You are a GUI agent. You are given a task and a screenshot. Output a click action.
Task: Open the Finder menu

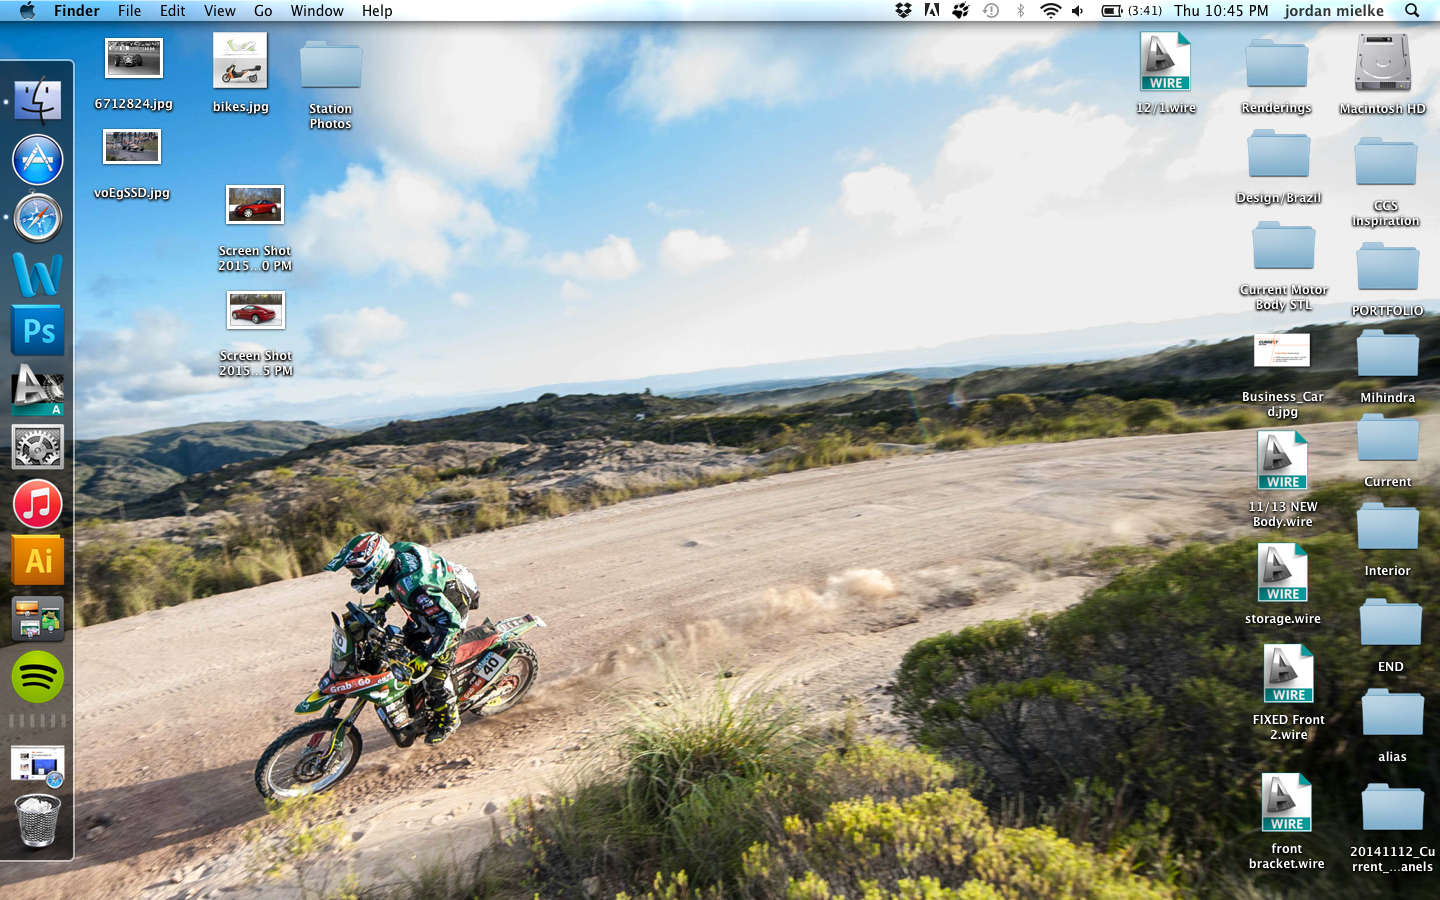(77, 11)
